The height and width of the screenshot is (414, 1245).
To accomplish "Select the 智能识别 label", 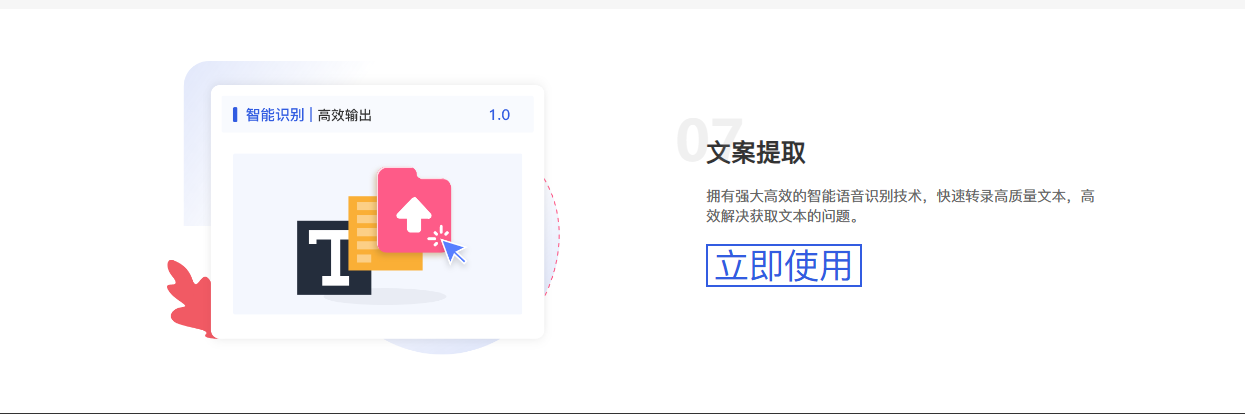I will tap(275, 115).
